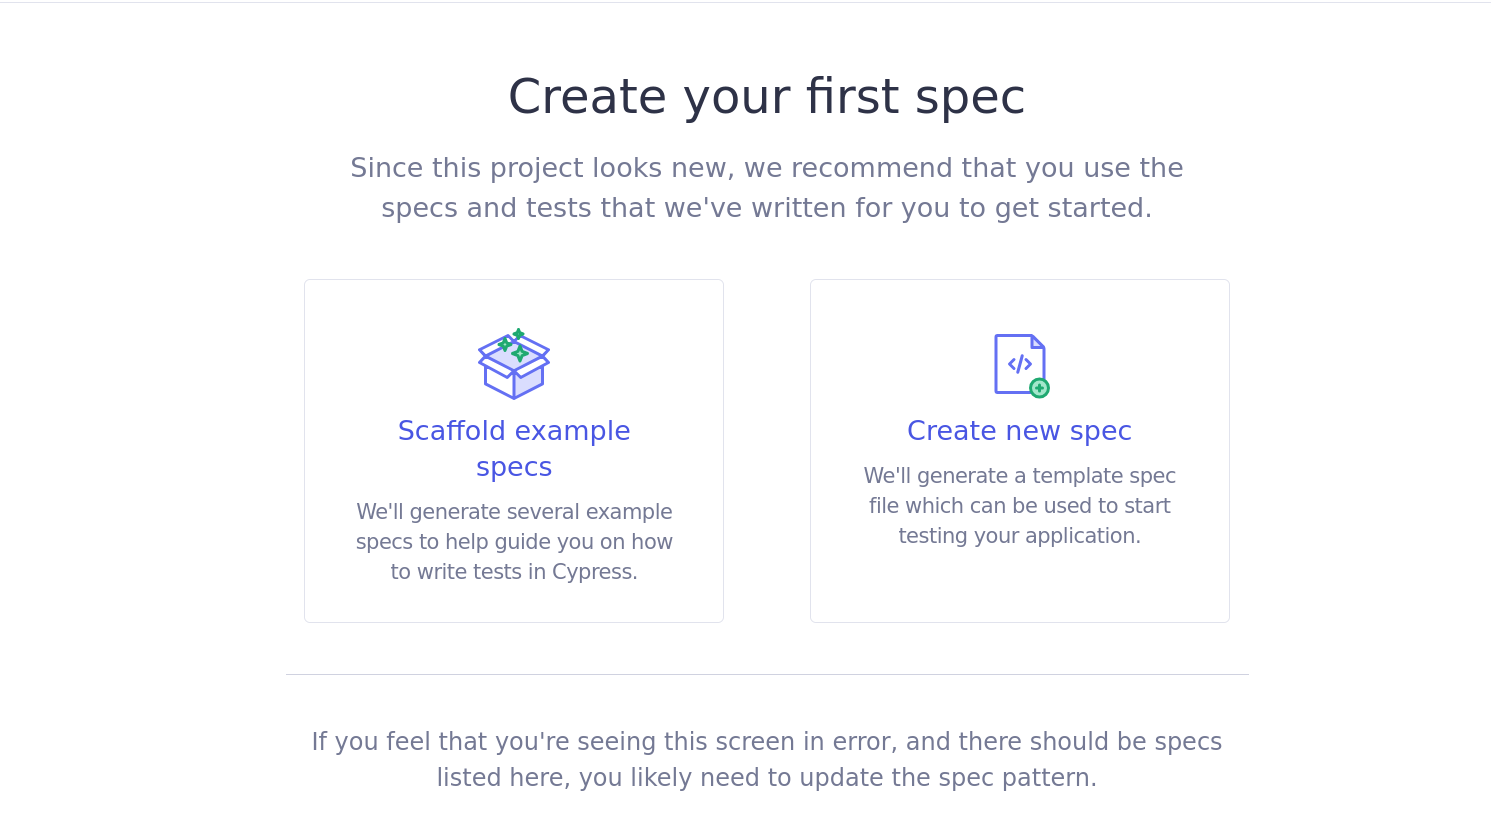Click the folded corner of the spec file icon
Viewport: 1491px width, 817px height.
point(1037,341)
